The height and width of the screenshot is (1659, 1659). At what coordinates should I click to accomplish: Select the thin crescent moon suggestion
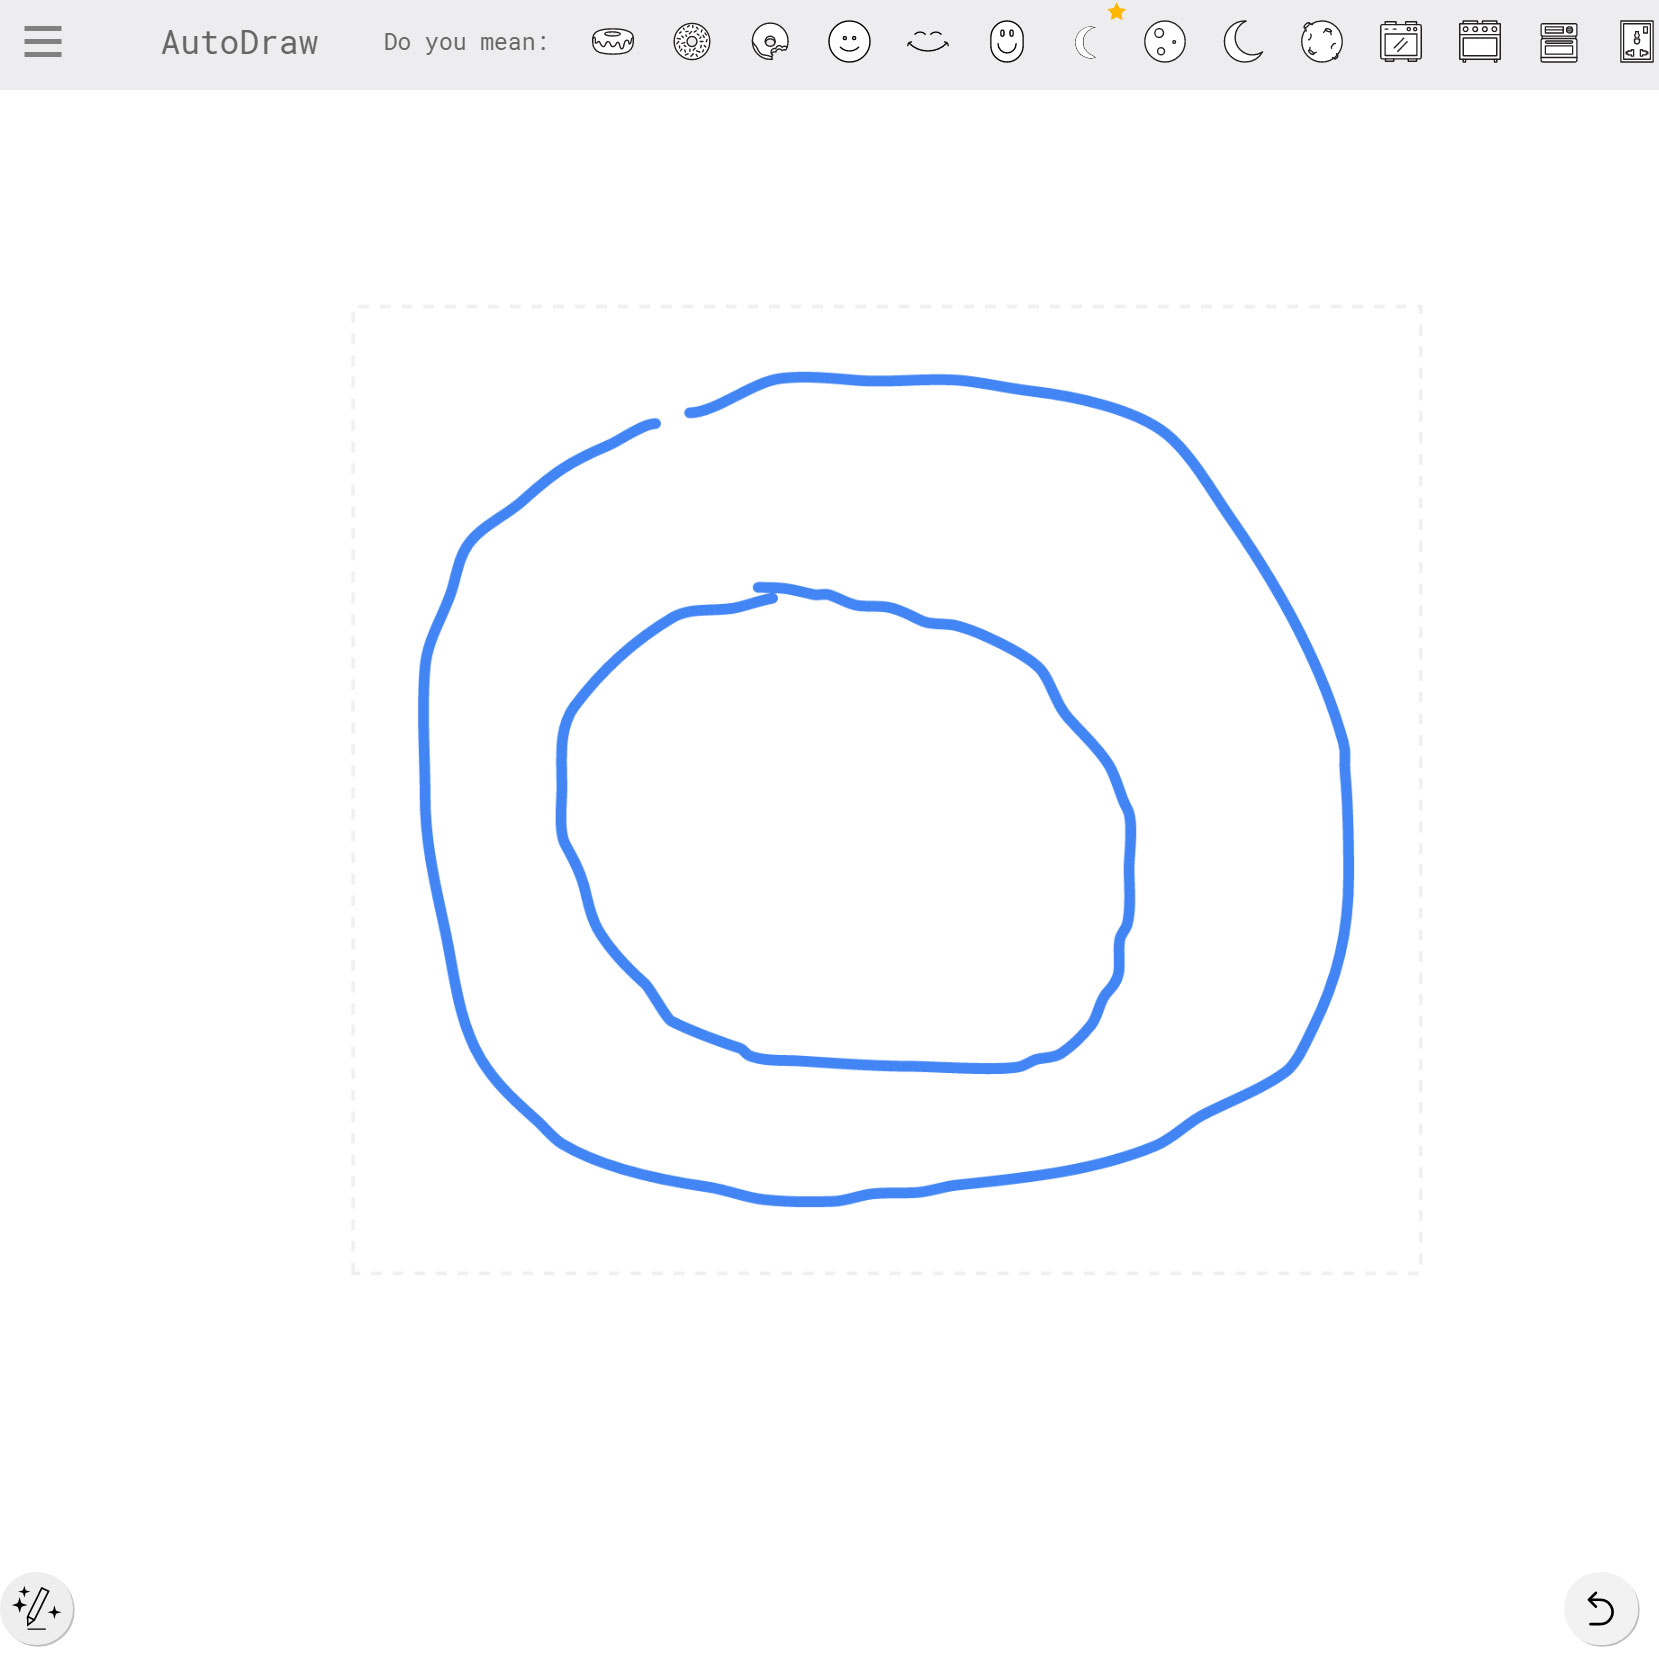pyautogui.click(x=1086, y=43)
